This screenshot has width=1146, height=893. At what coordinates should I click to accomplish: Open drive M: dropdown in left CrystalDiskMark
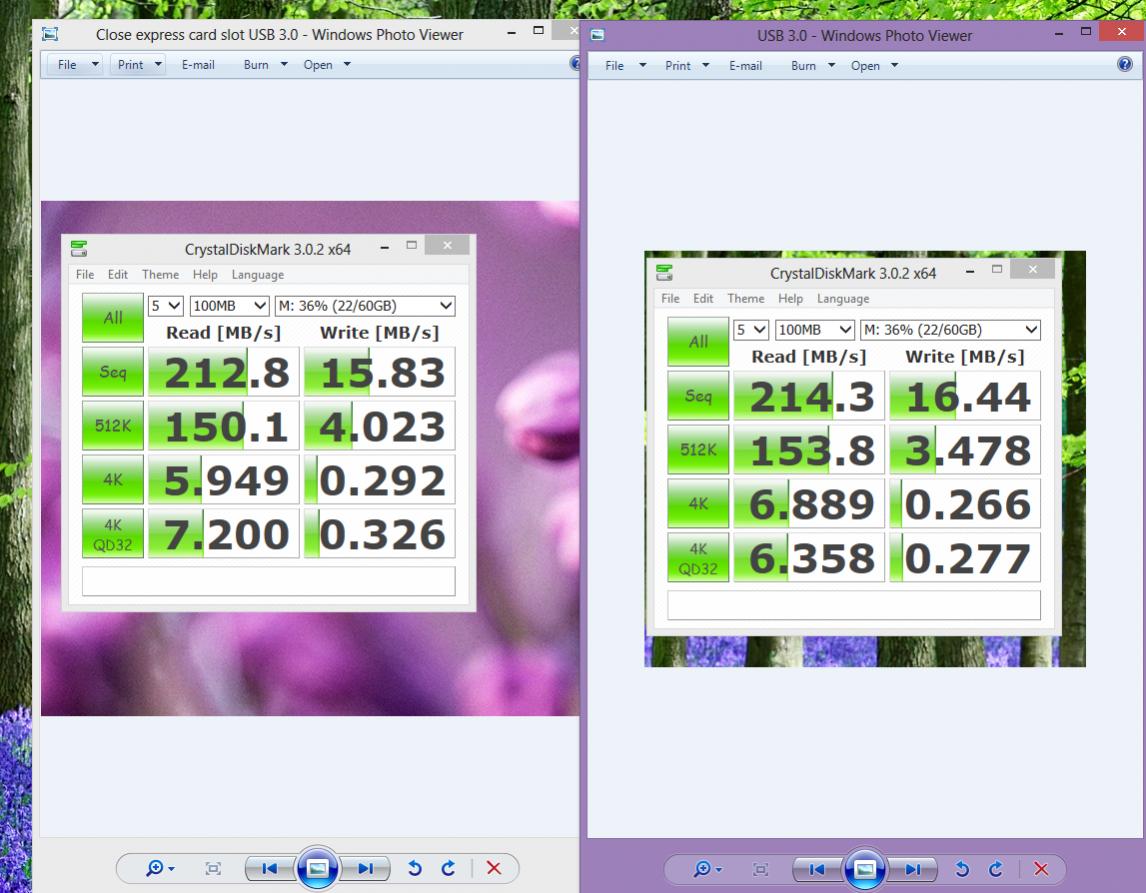365,305
